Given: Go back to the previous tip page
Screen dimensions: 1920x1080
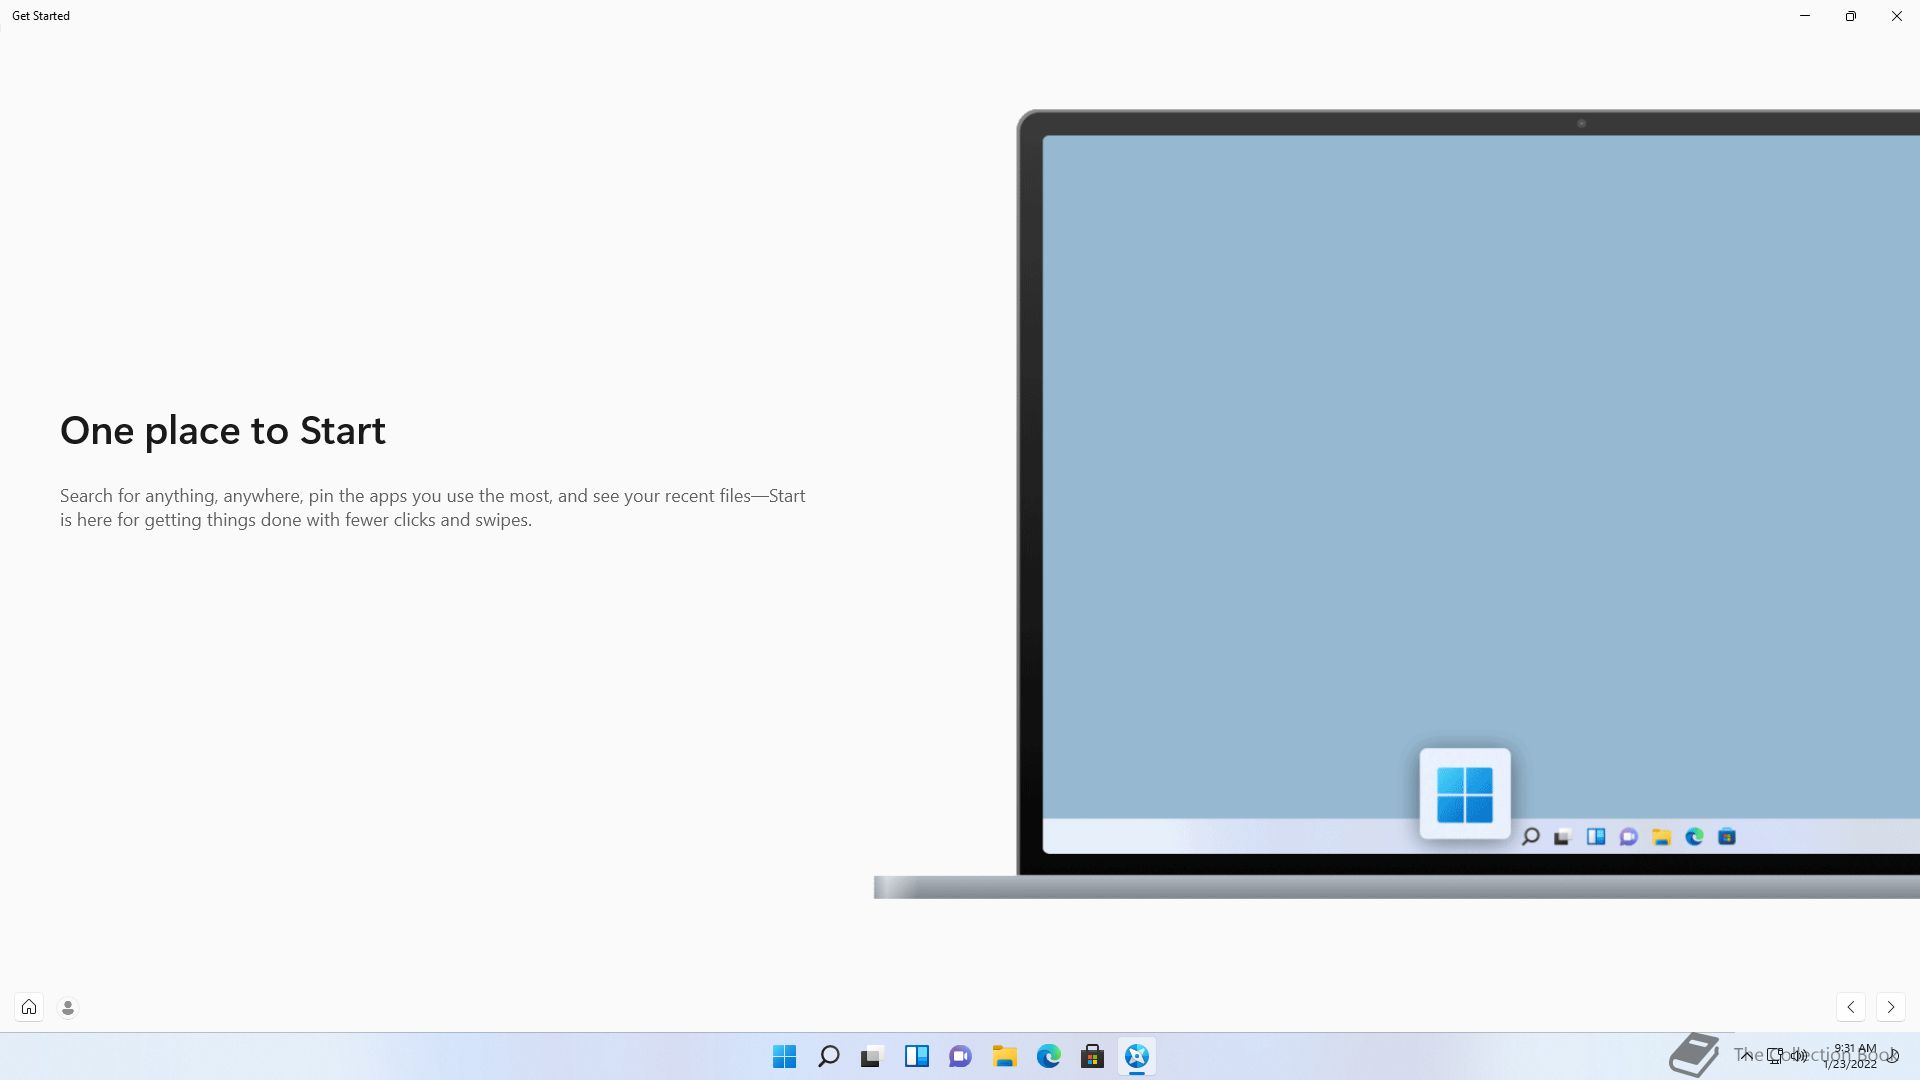Looking at the screenshot, I should point(1851,1007).
